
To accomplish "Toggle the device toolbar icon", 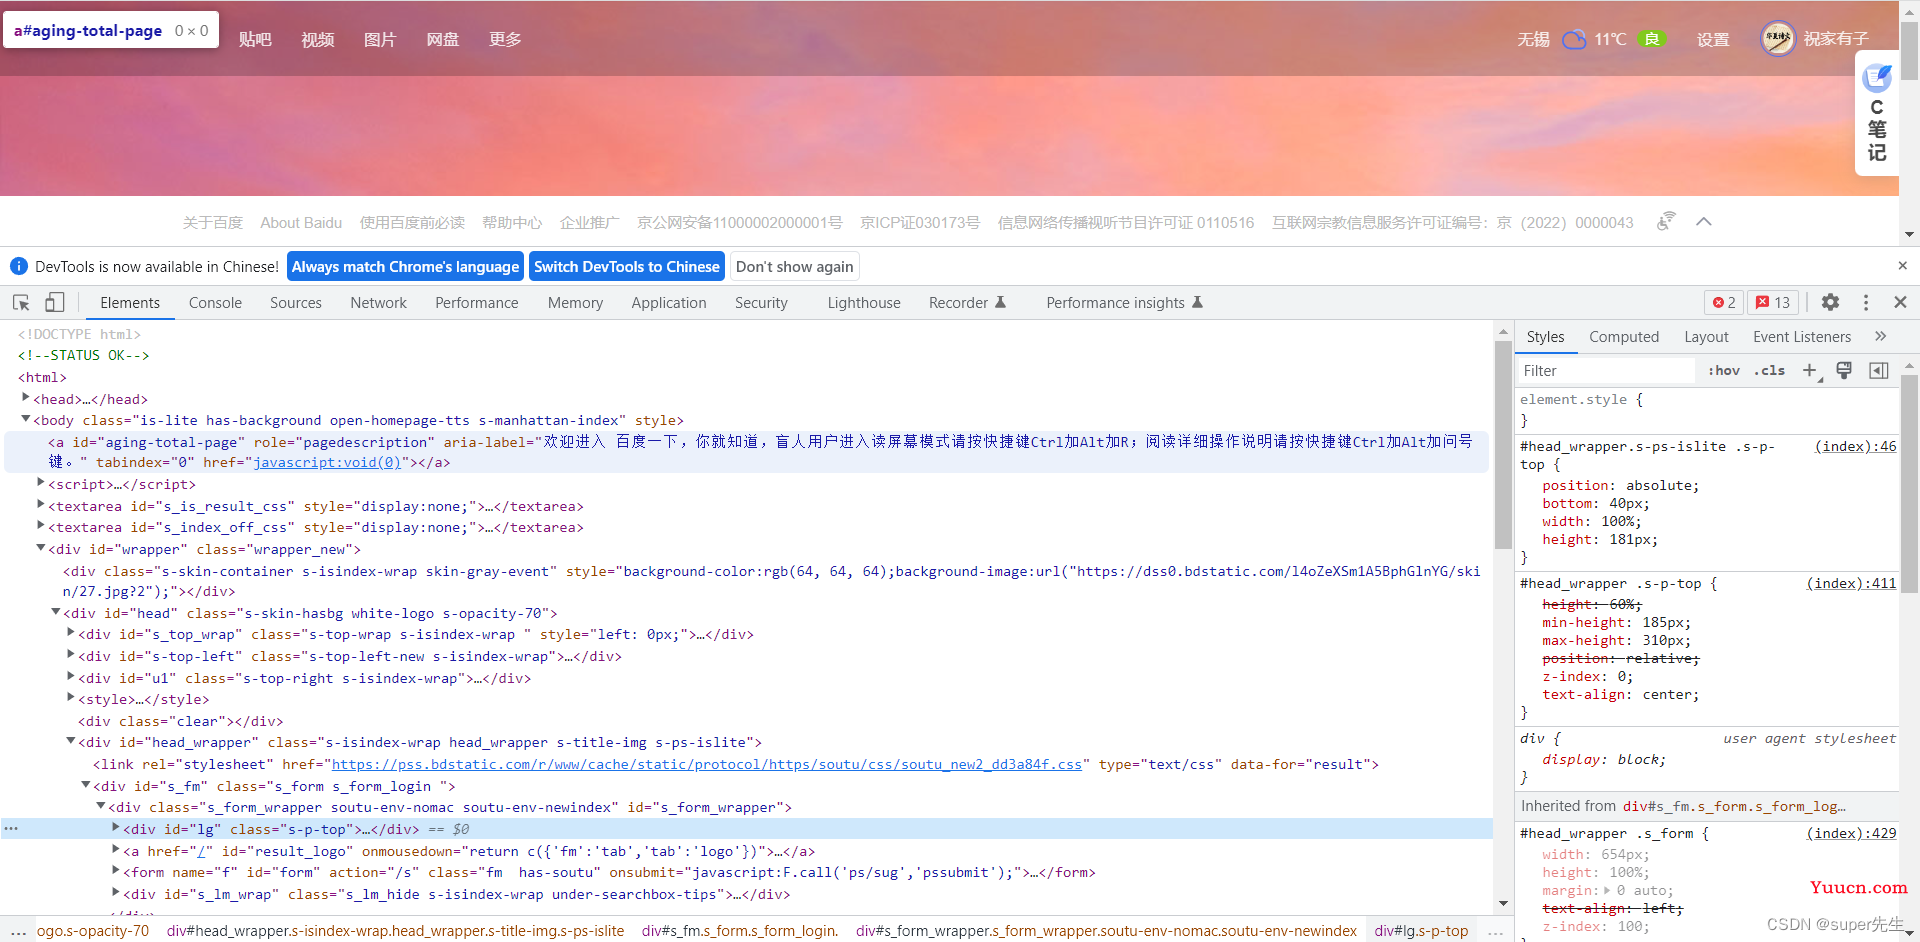I will pos(55,302).
